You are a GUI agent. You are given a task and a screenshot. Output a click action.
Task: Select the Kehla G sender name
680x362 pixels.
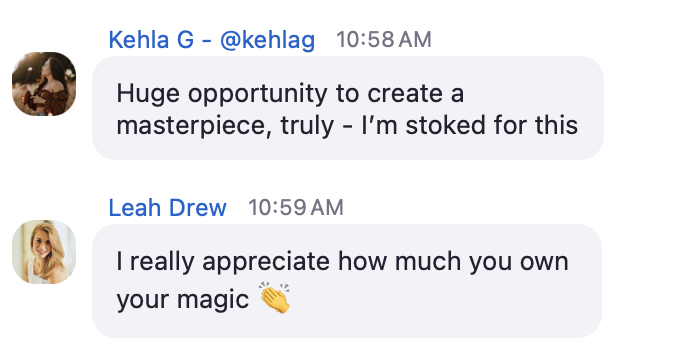coord(151,40)
